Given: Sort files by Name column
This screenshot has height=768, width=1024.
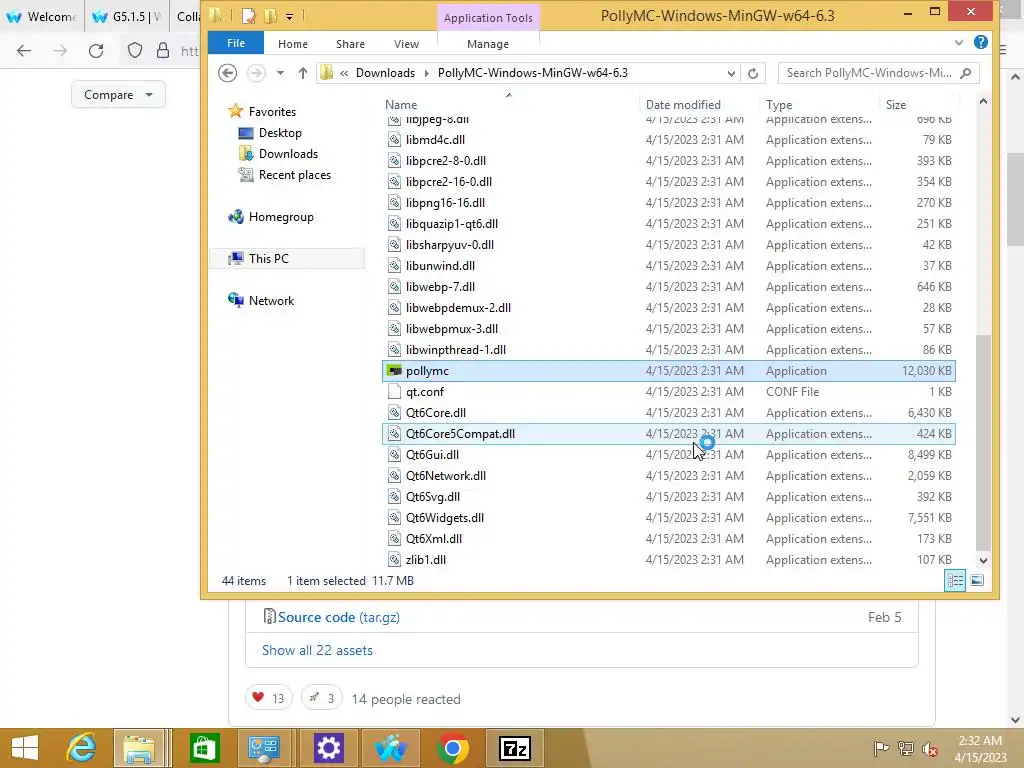Looking at the screenshot, I should 401,104.
